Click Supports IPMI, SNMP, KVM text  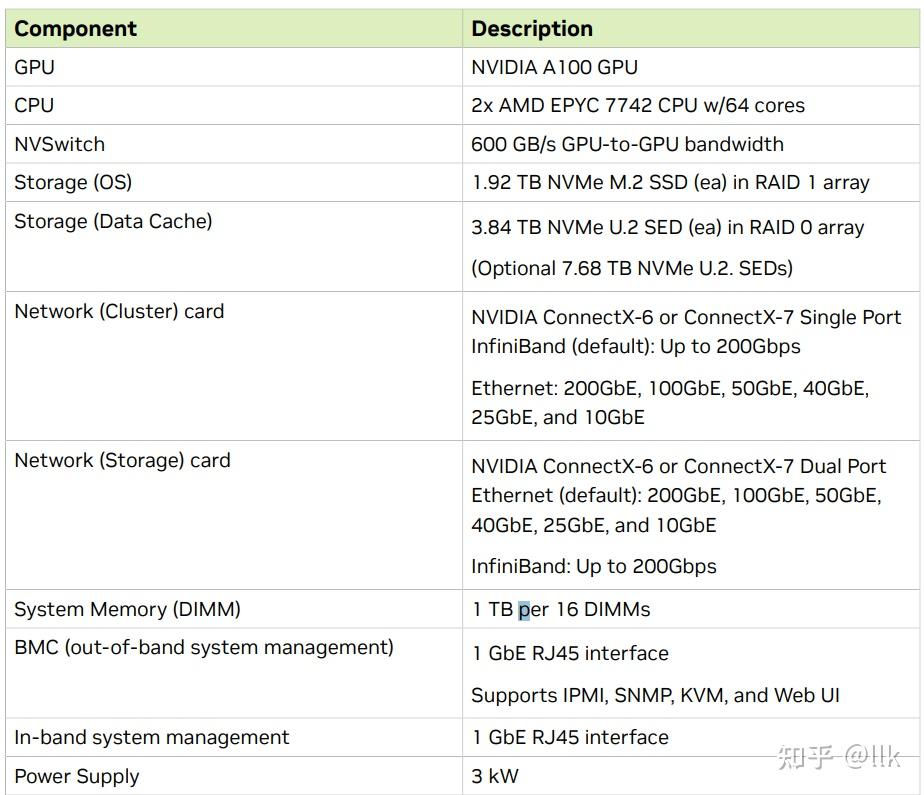[655, 695]
